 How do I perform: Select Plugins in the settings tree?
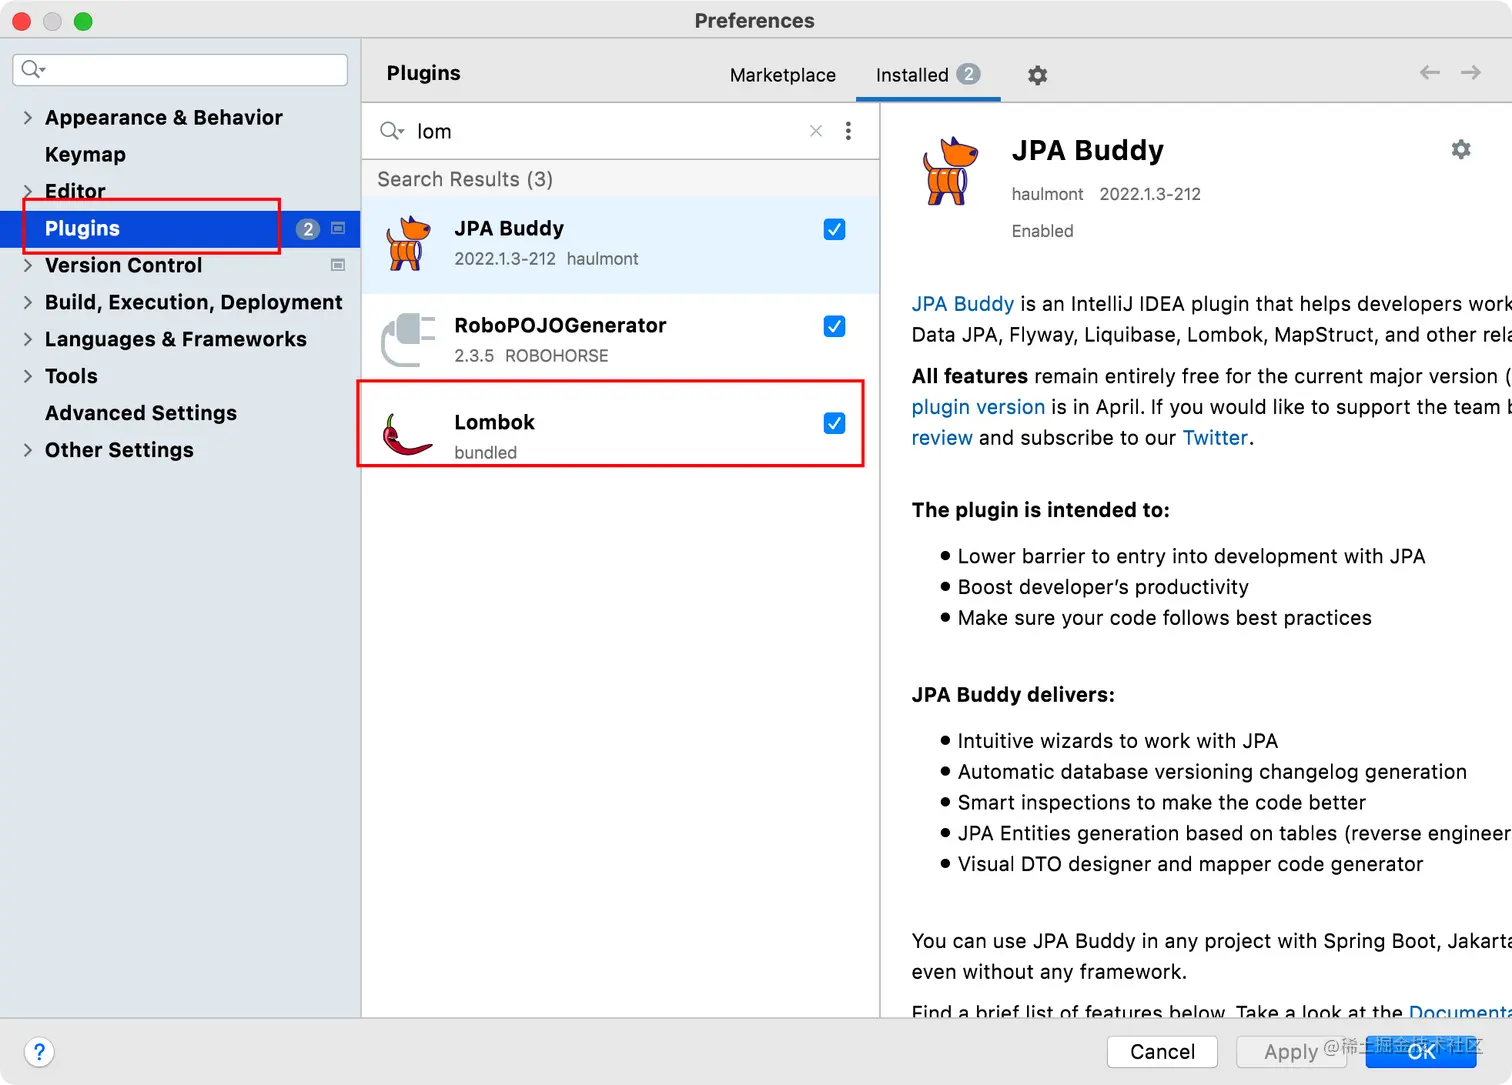coord(180,228)
